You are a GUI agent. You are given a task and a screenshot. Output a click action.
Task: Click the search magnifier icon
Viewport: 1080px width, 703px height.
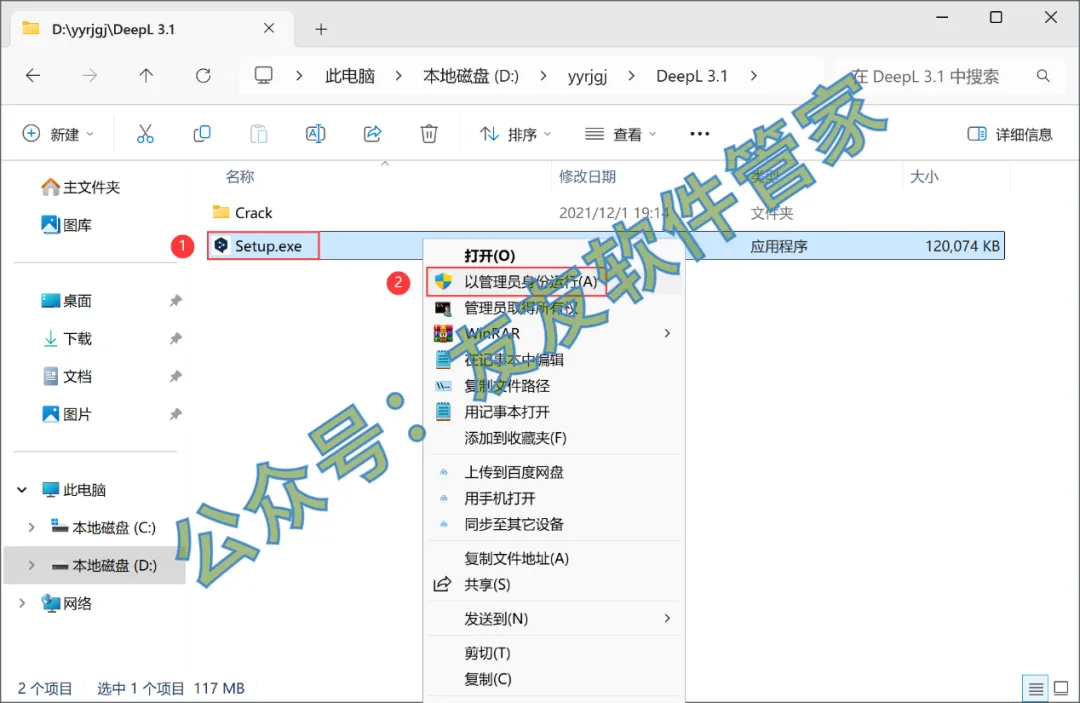click(1043, 76)
